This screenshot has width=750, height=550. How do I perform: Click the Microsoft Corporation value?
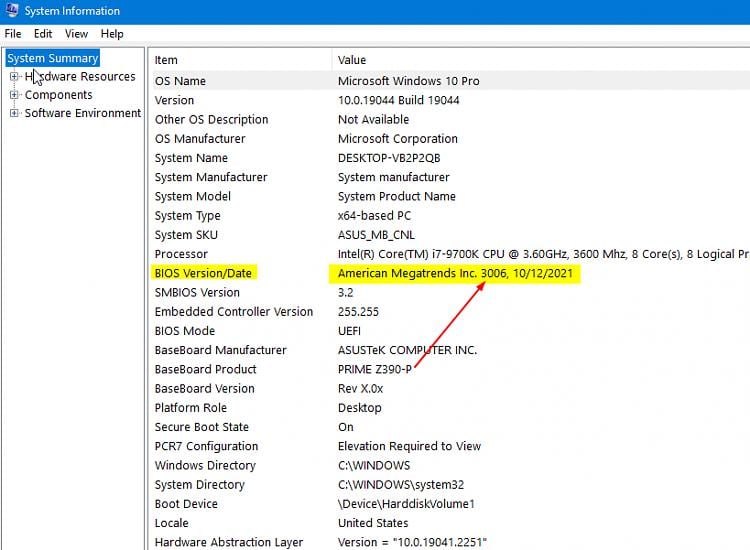[397, 139]
